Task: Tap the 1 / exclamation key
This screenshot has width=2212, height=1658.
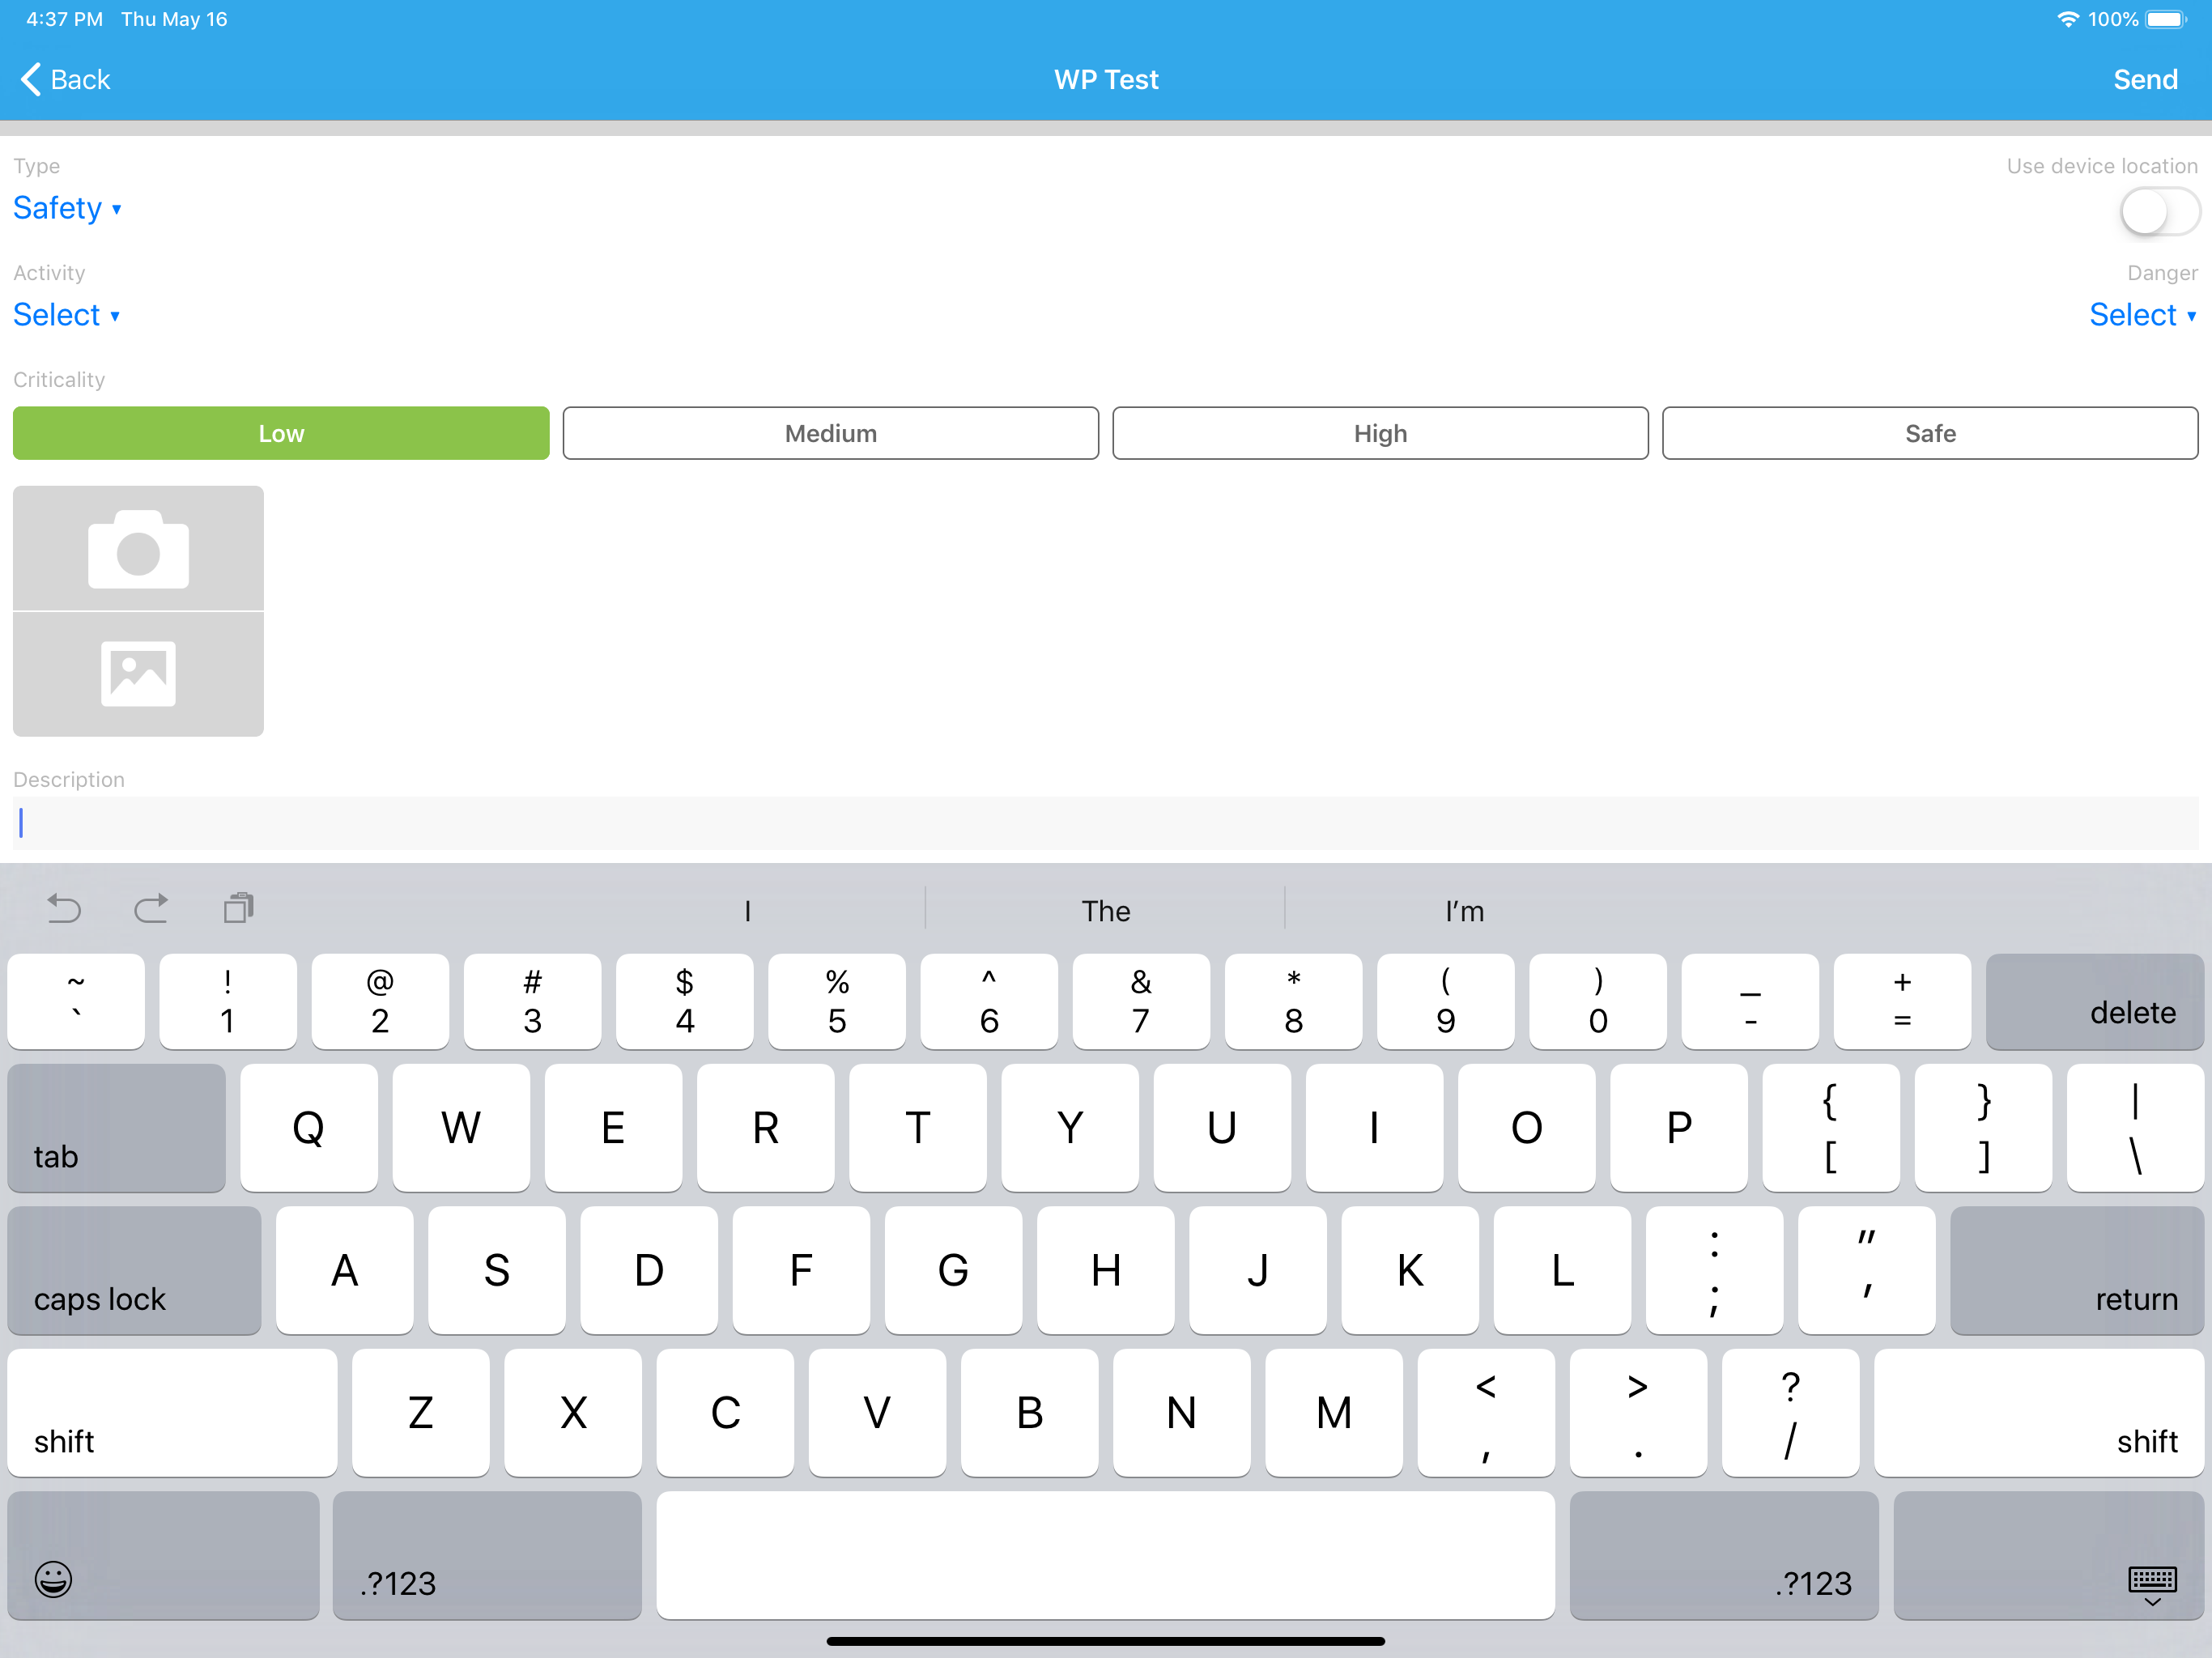Action: tap(228, 1001)
